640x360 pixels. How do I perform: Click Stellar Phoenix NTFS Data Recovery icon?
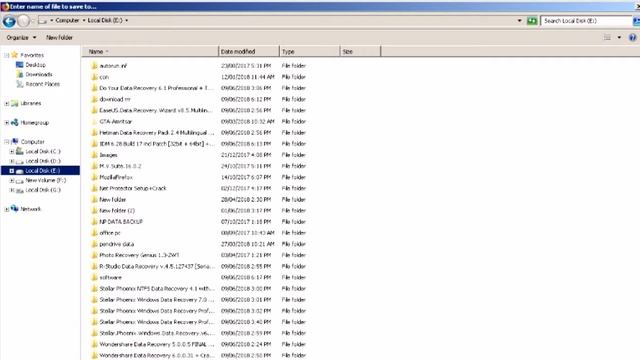94,289
